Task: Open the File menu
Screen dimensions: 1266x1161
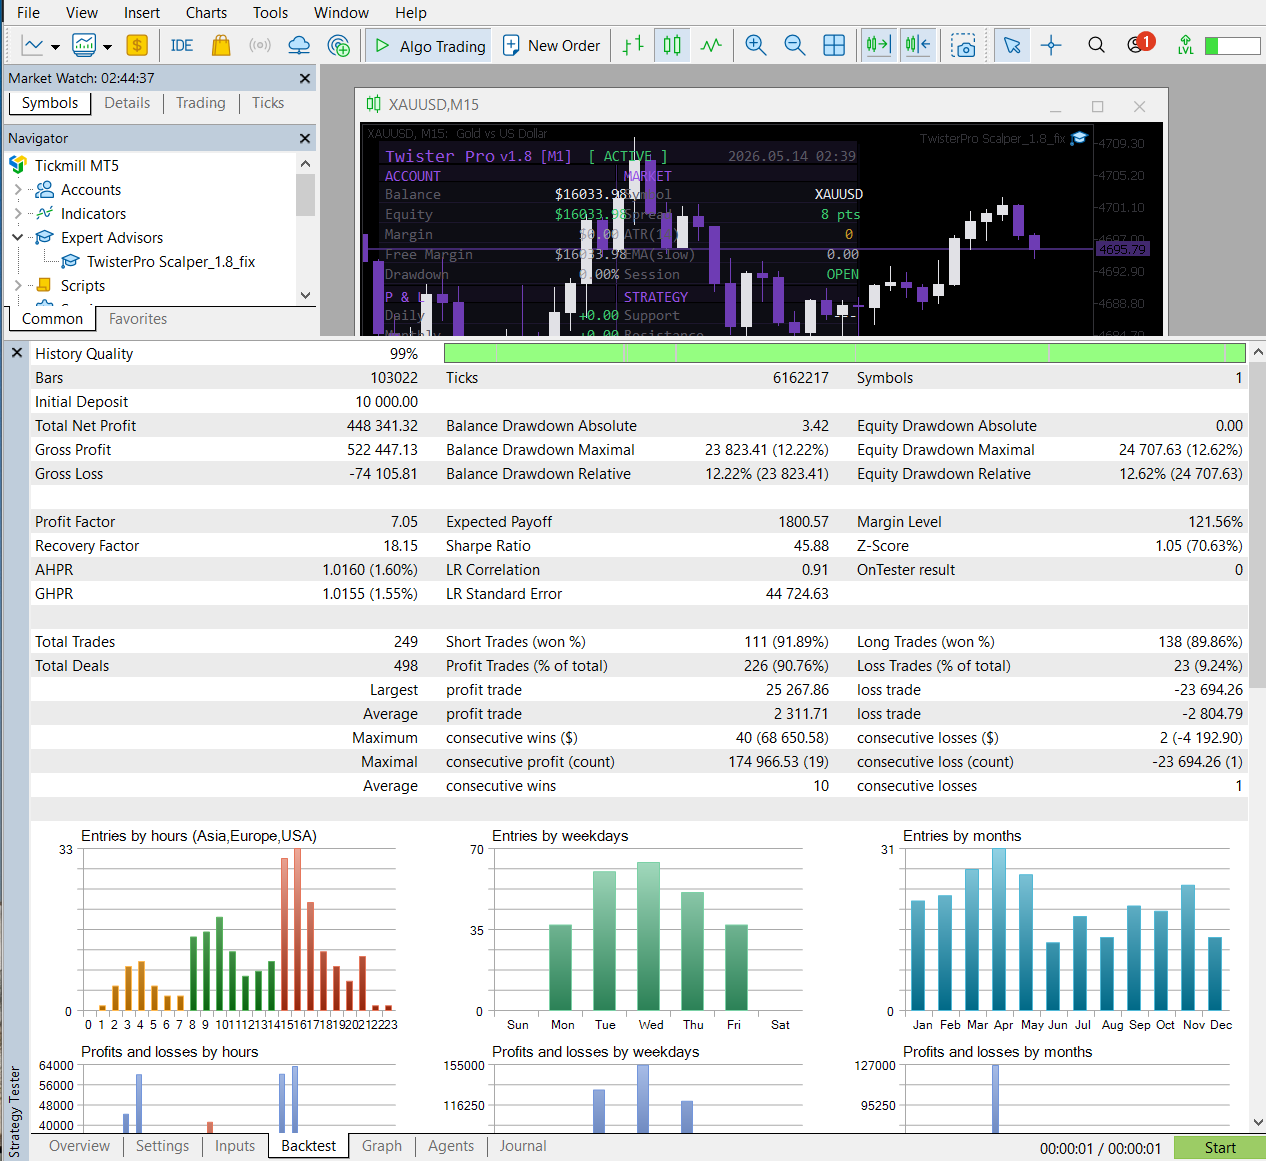Action: (x=28, y=13)
